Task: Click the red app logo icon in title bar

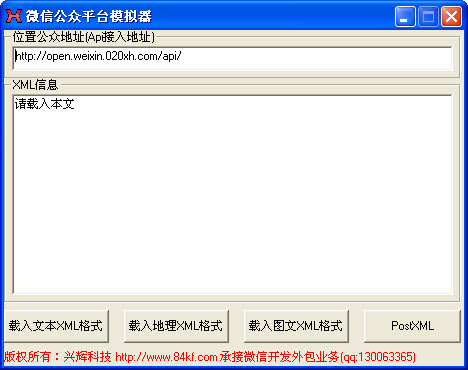Action: point(14,16)
